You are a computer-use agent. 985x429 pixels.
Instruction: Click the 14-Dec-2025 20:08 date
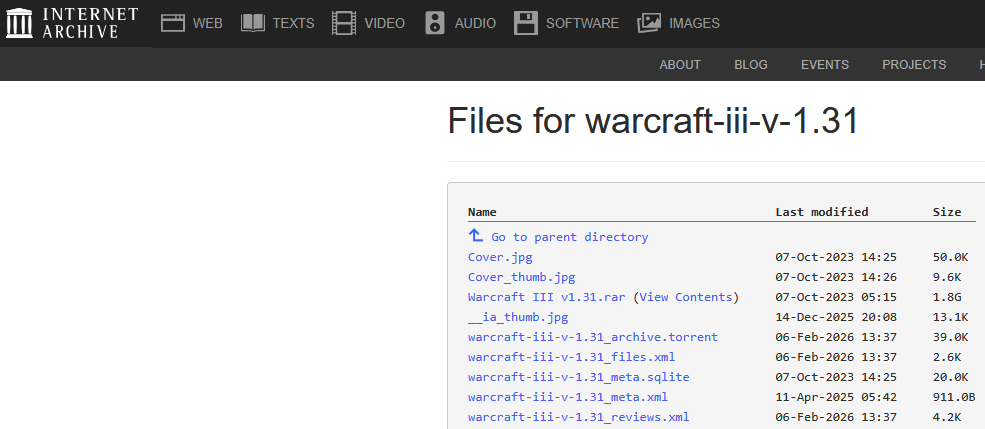click(836, 317)
